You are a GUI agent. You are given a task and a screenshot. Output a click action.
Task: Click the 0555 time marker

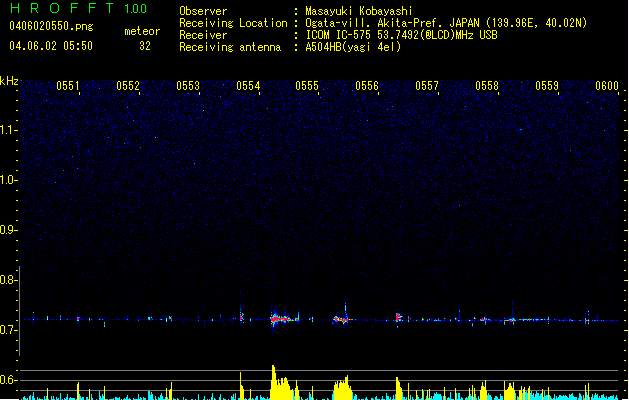click(307, 86)
